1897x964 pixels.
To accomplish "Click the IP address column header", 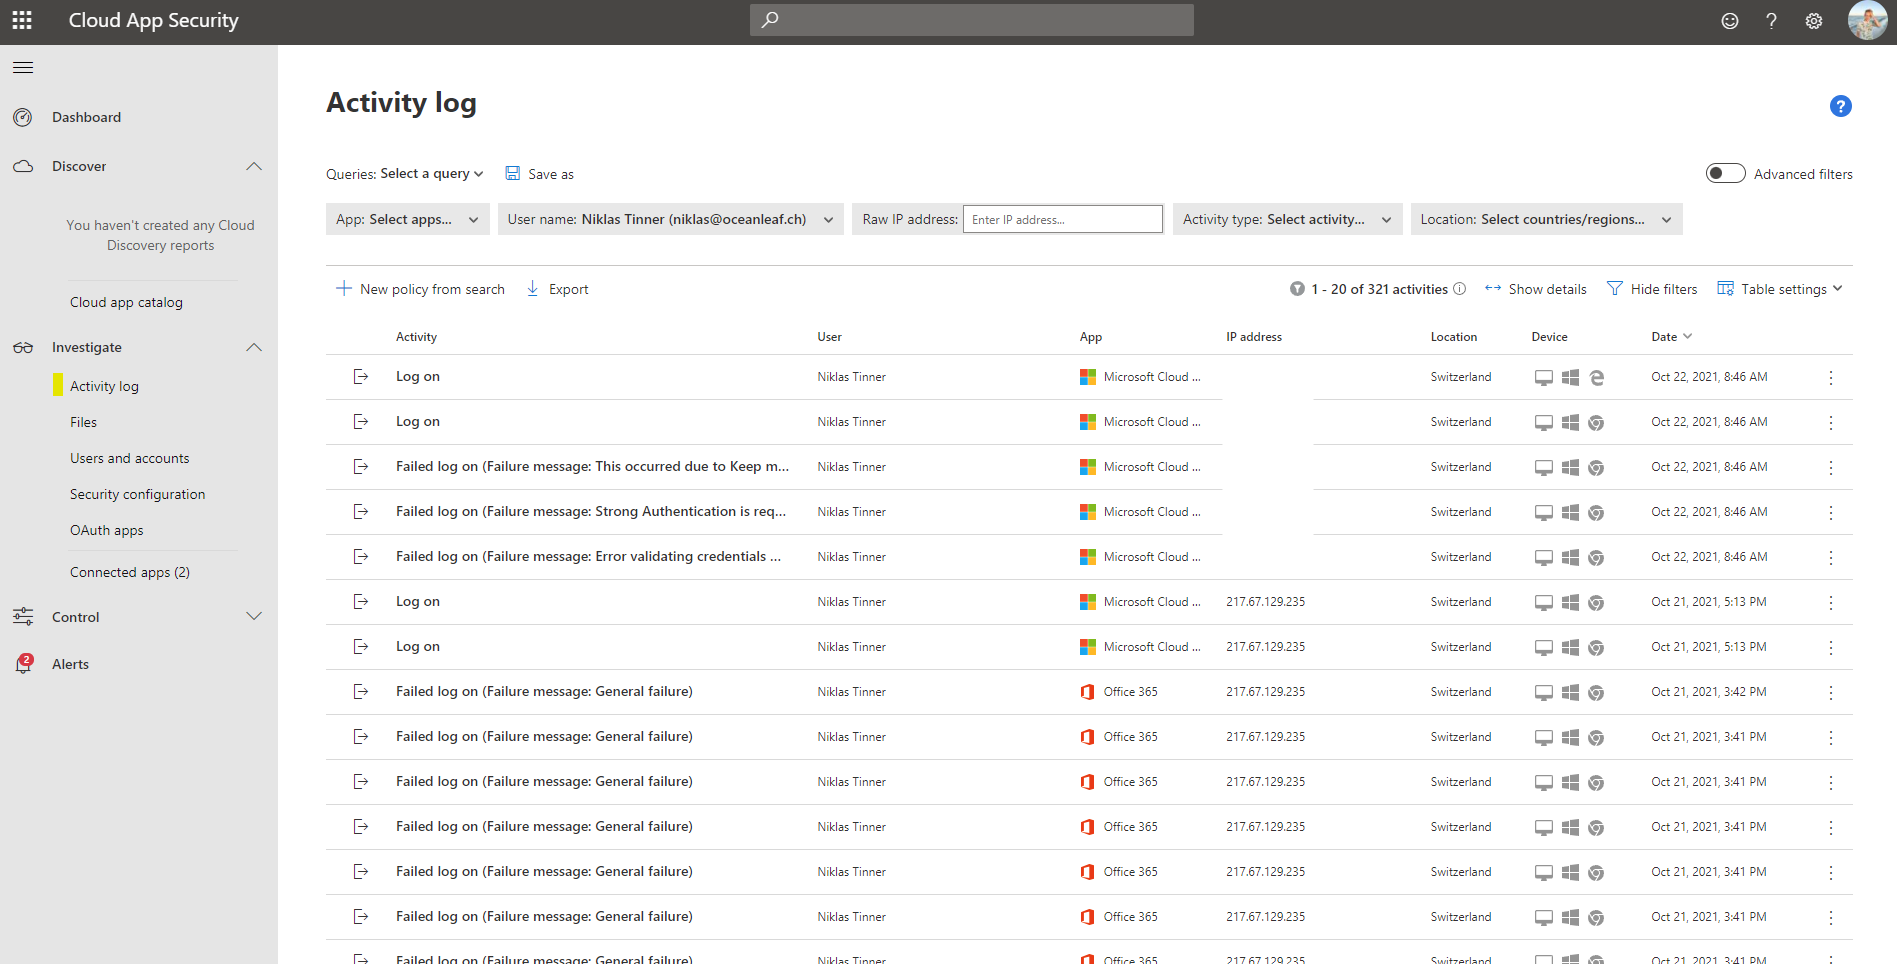I will [x=1254, y=337].
